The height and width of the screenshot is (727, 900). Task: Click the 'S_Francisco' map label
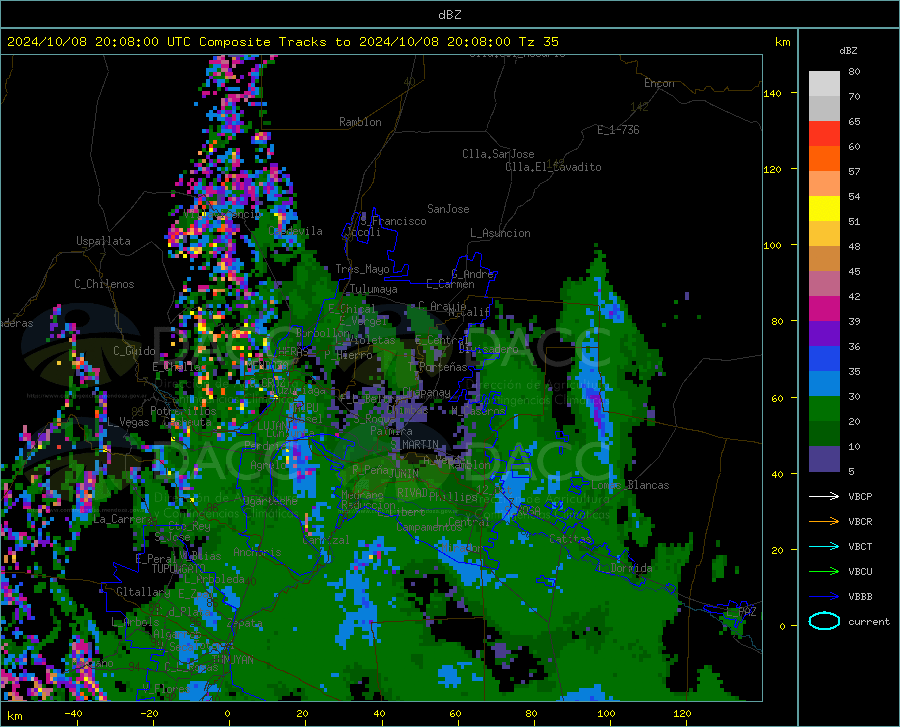pyautogui.click(x=394, y=221)
